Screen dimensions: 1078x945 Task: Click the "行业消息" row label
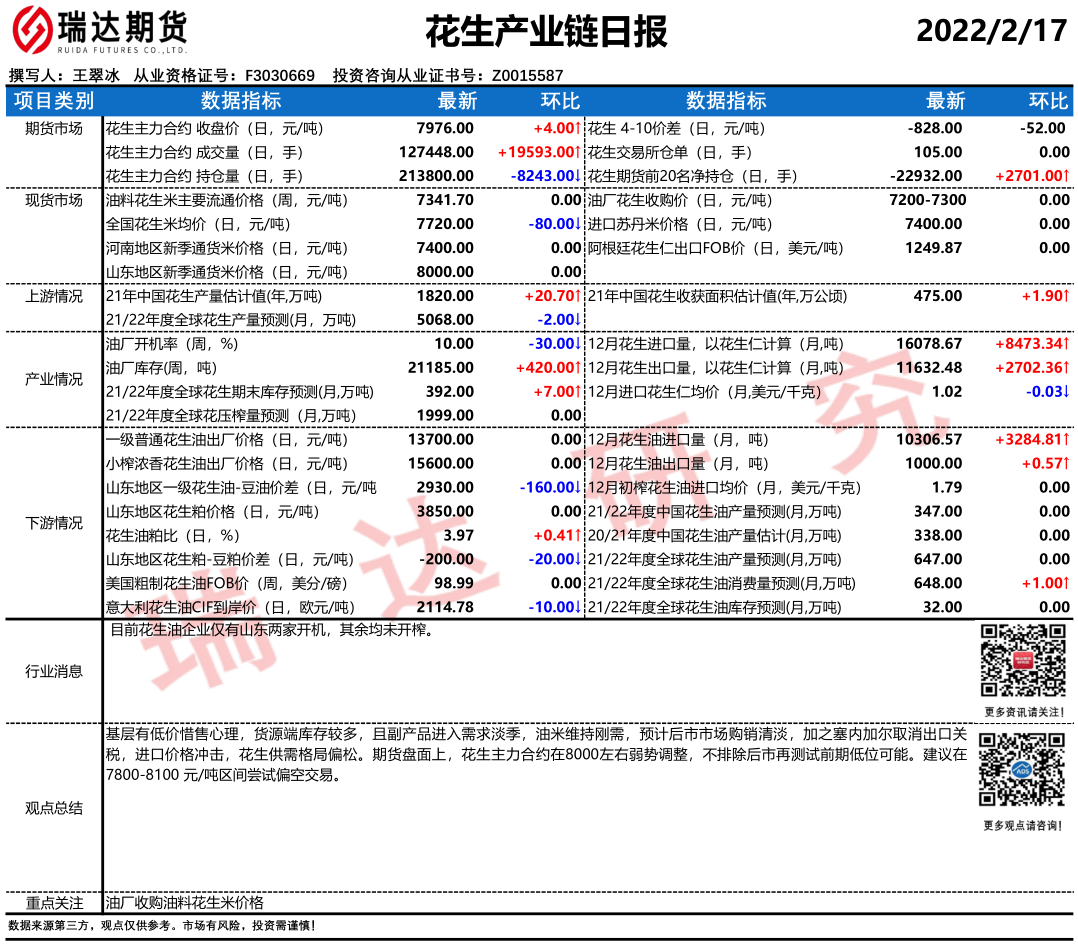(x=54, y=672)
